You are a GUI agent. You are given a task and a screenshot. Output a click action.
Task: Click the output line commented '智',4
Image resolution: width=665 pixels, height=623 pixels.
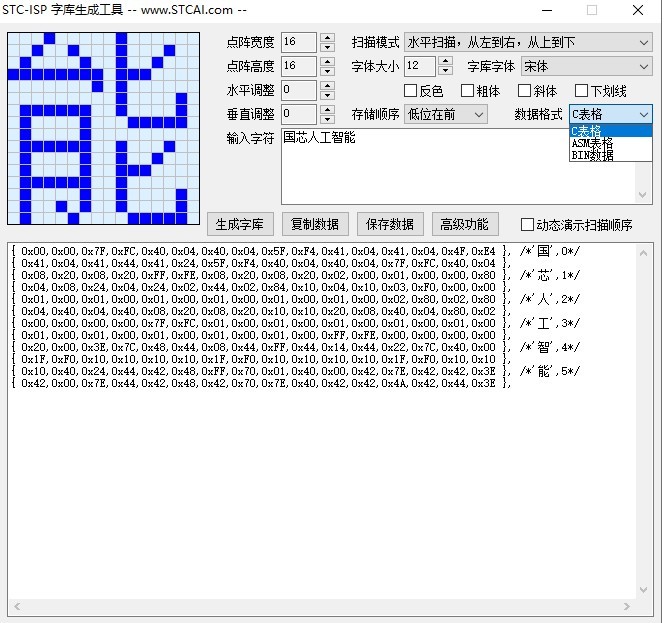coord(296,347)
